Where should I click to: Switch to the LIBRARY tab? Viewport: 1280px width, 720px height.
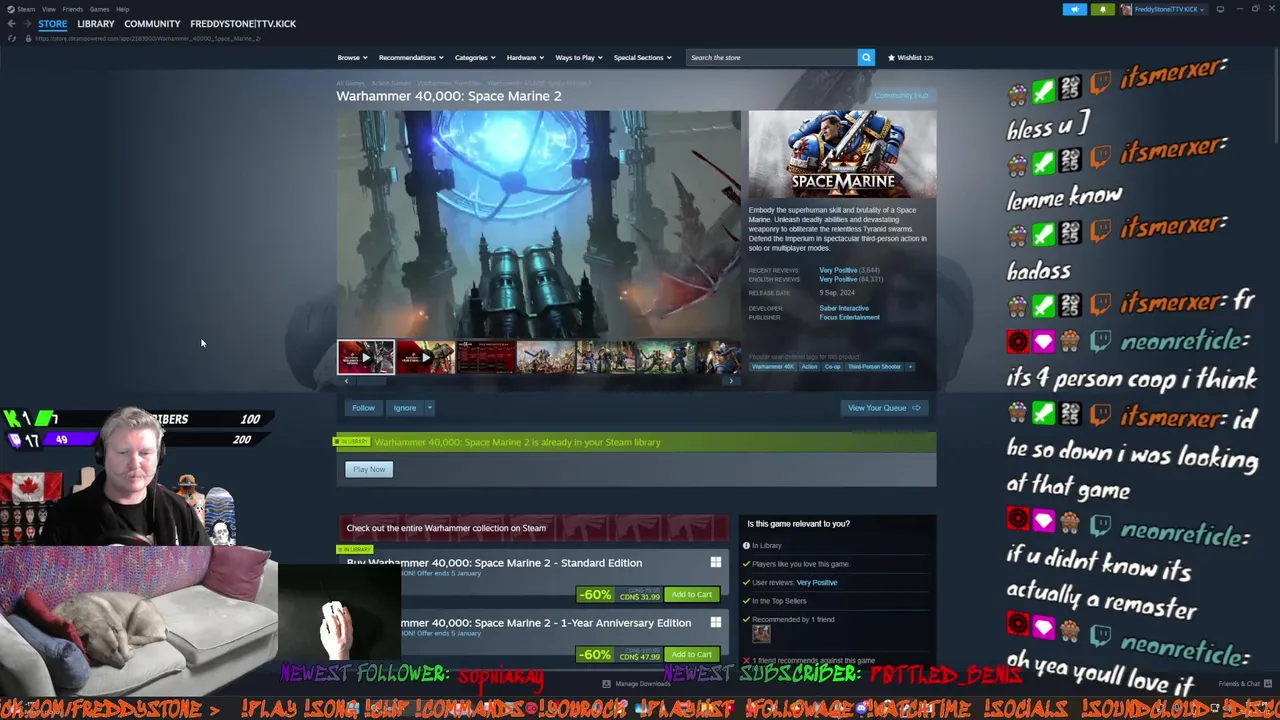[x=96, y=24]
